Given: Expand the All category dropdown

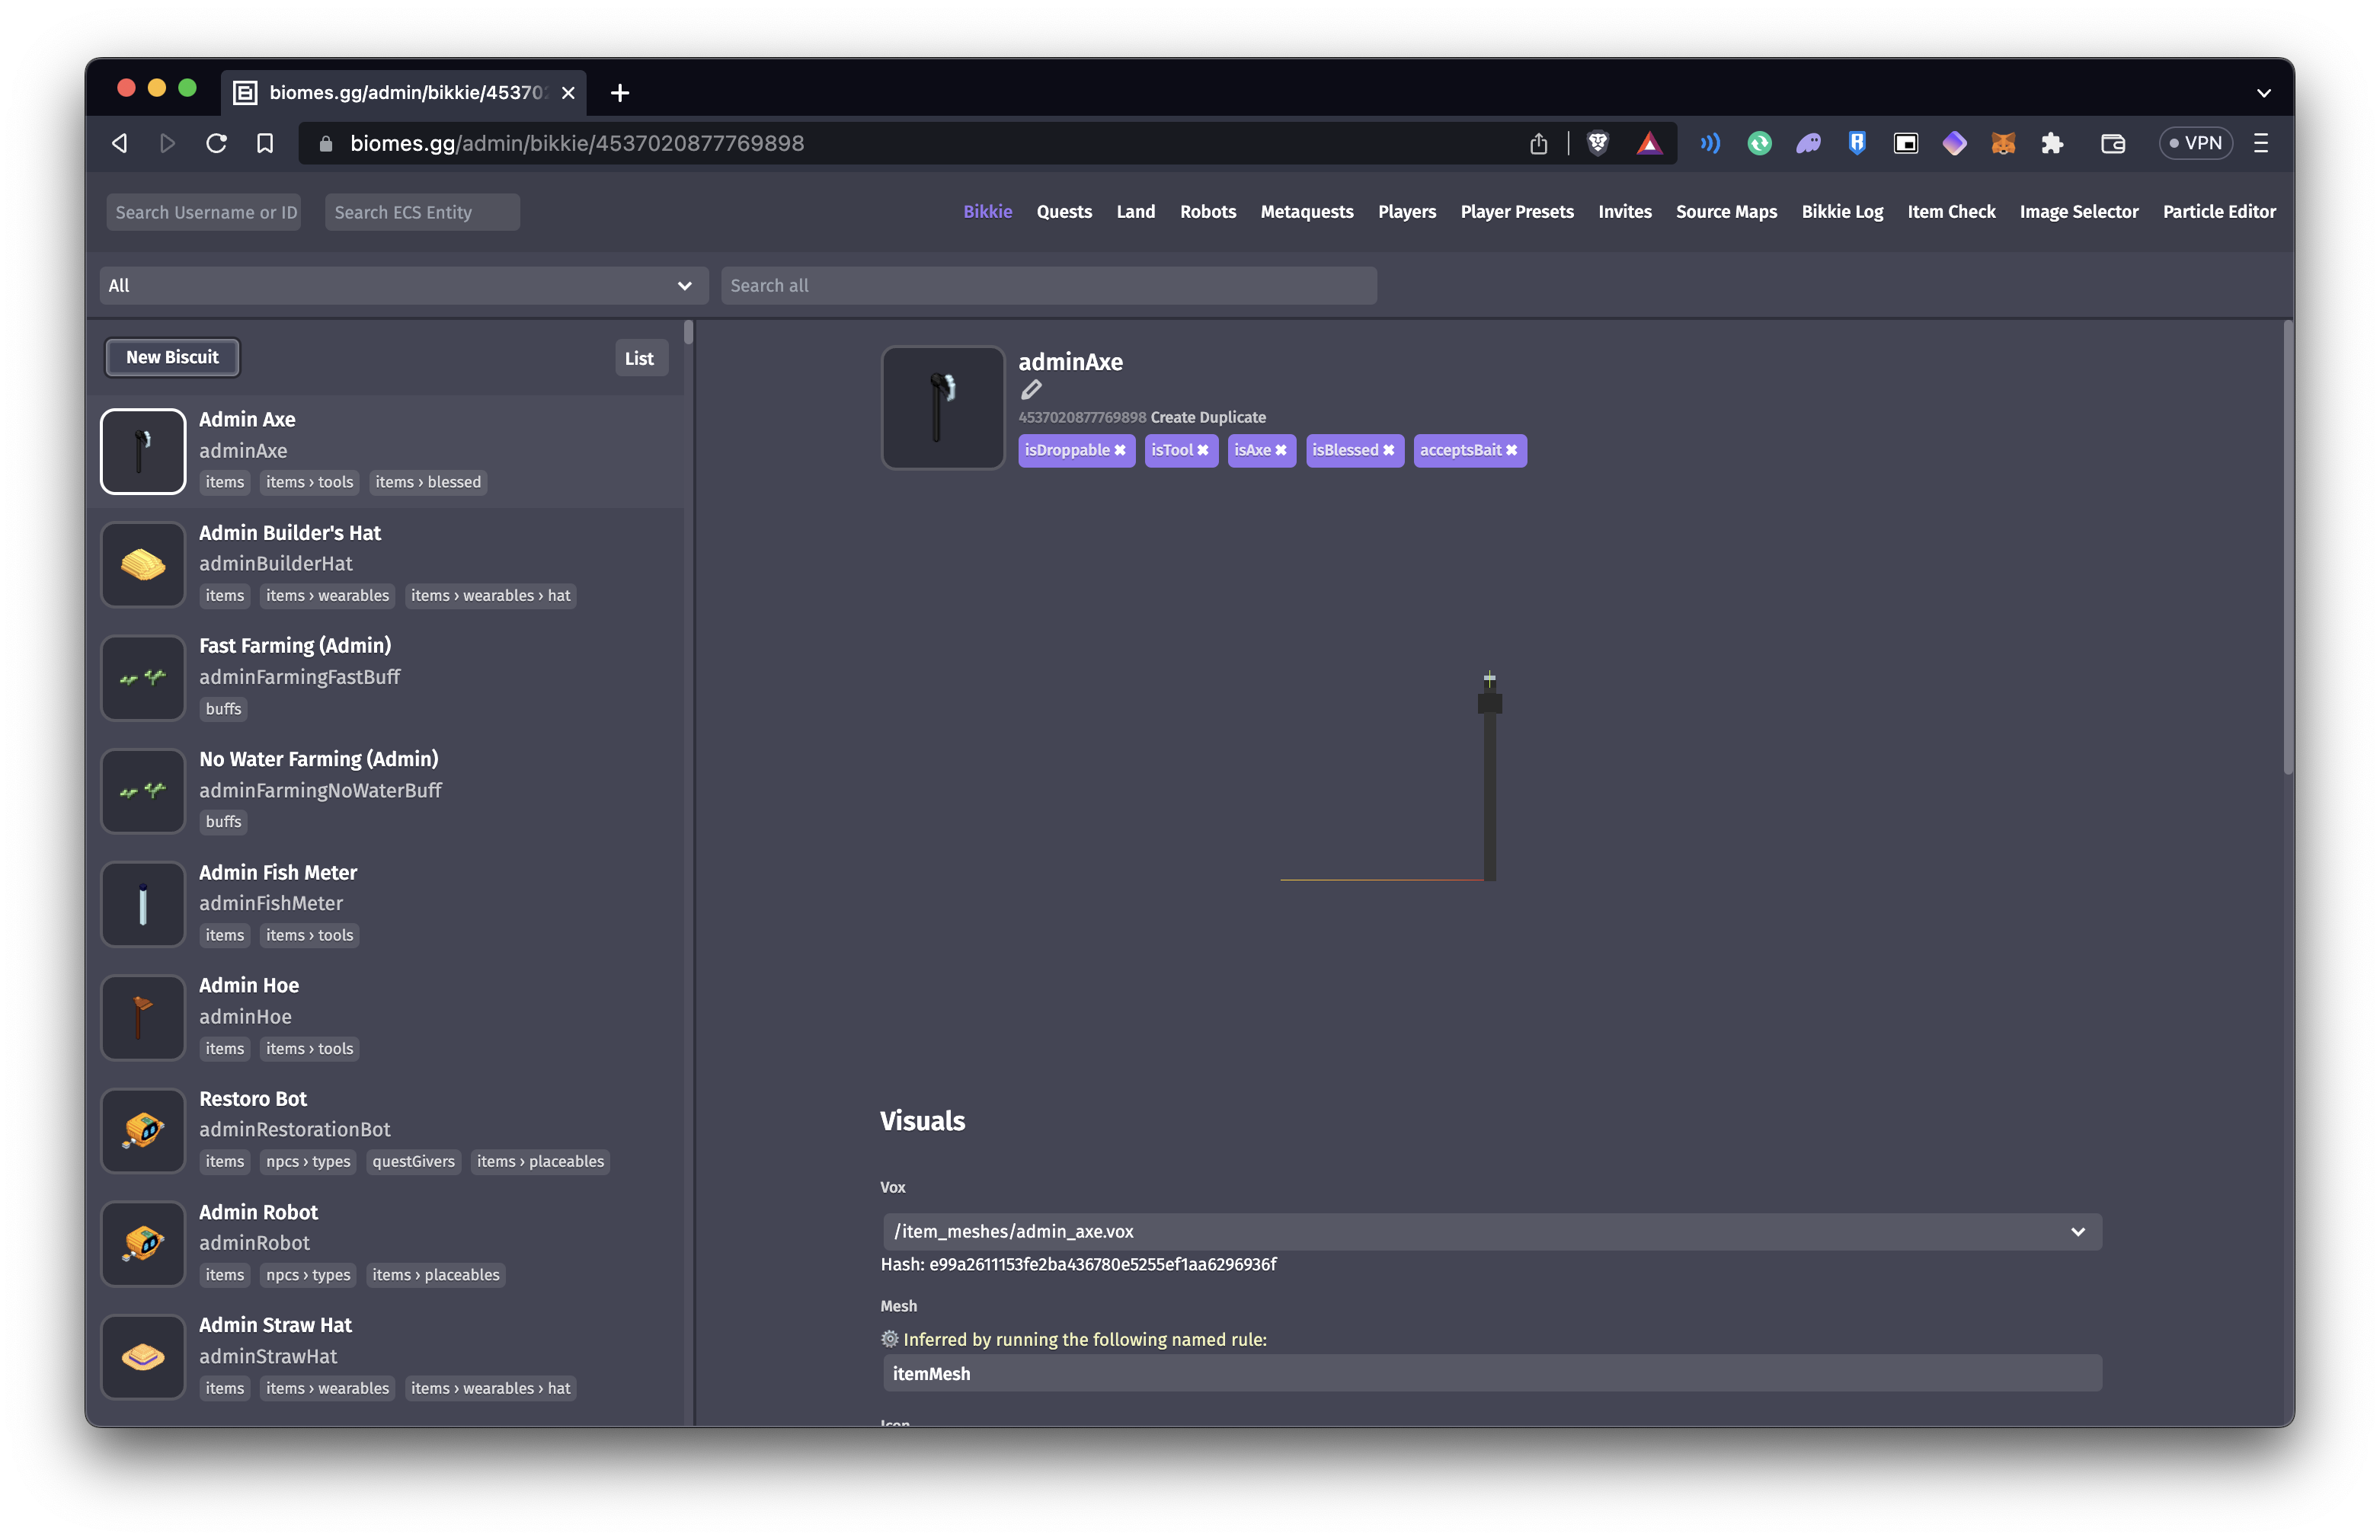Looking at the screenshot, I should [x=403, y=286].
